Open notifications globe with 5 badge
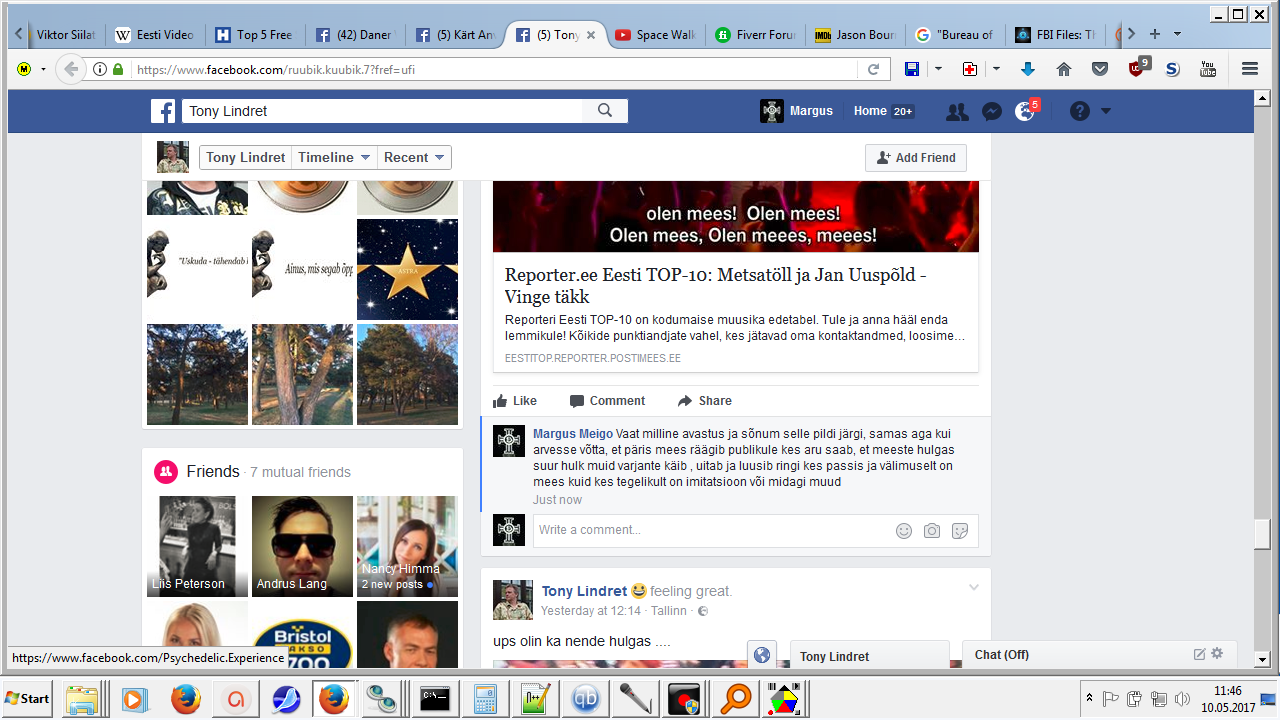 (1027, 110)
